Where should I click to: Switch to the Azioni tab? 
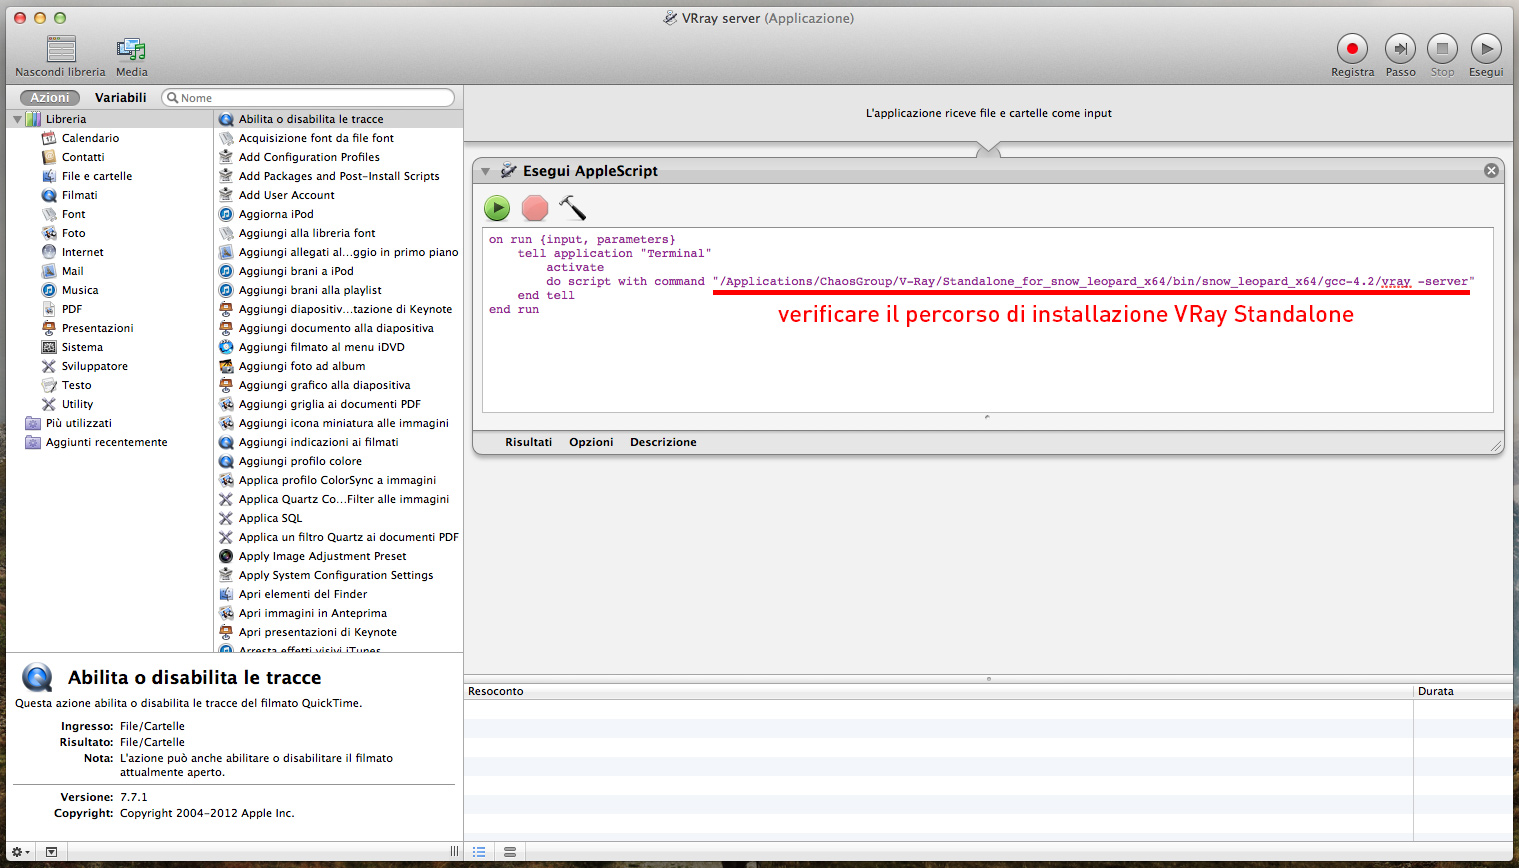tap(50, 98)
